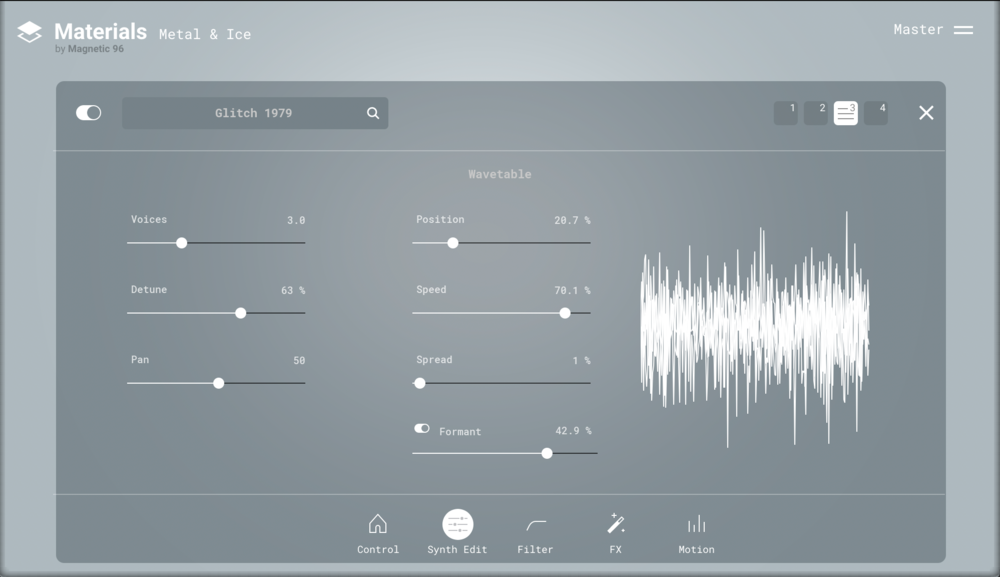Switch to layer slot 4

pyautogui.click(x=876, y=113)
